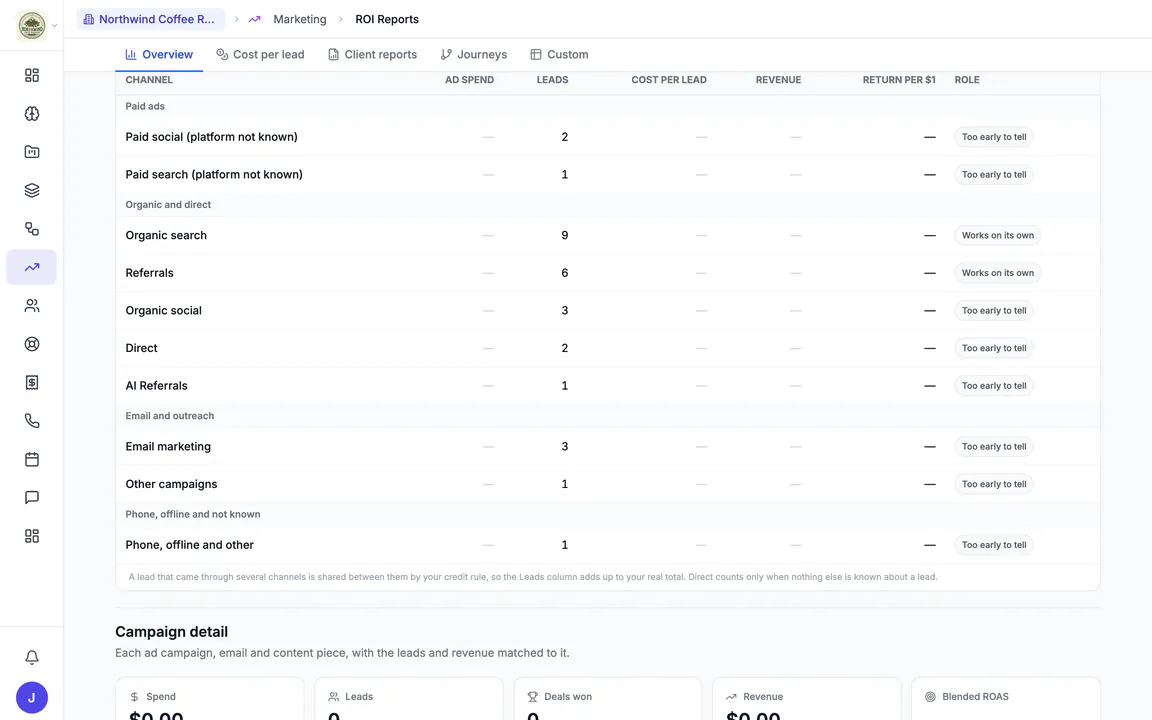Open the dashboard grid icon in sidebar
The image size is (1152, 720).
click(32, 76)
